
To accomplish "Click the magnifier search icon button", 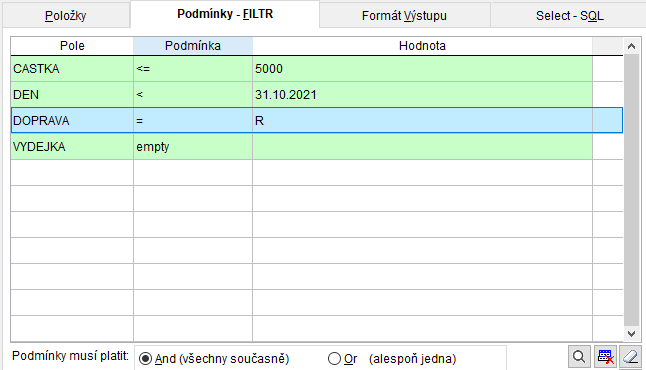I will click(579, 357).
